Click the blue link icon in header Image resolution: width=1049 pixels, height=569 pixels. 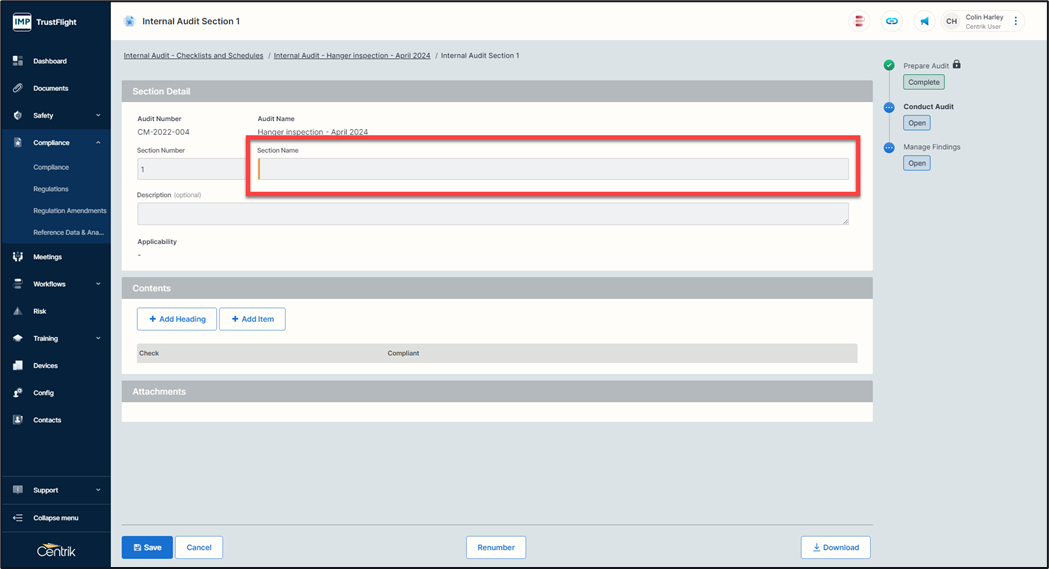click(892, 21)
